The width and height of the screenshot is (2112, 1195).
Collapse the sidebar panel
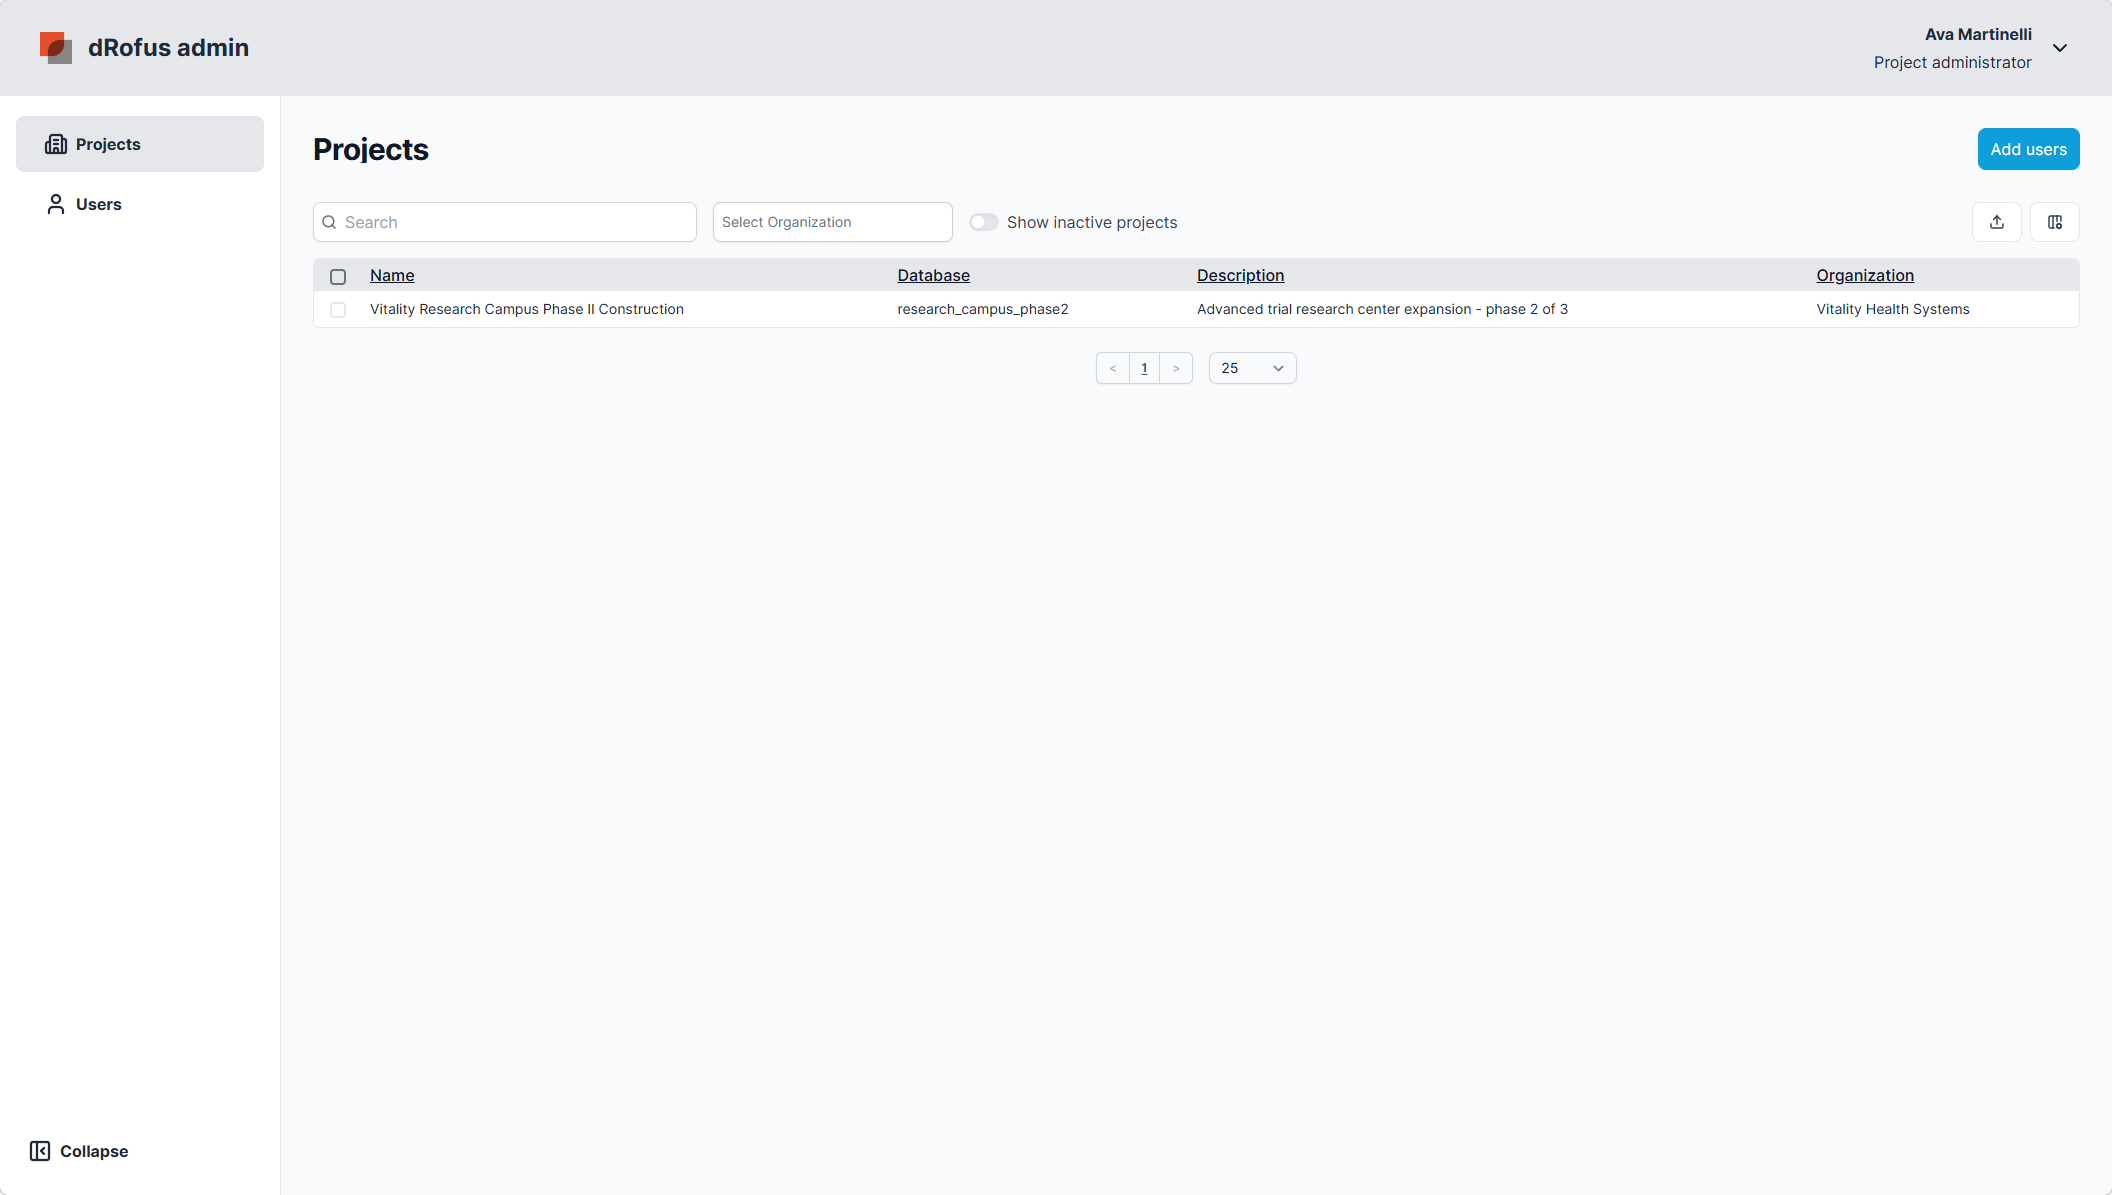[79, 1151]
